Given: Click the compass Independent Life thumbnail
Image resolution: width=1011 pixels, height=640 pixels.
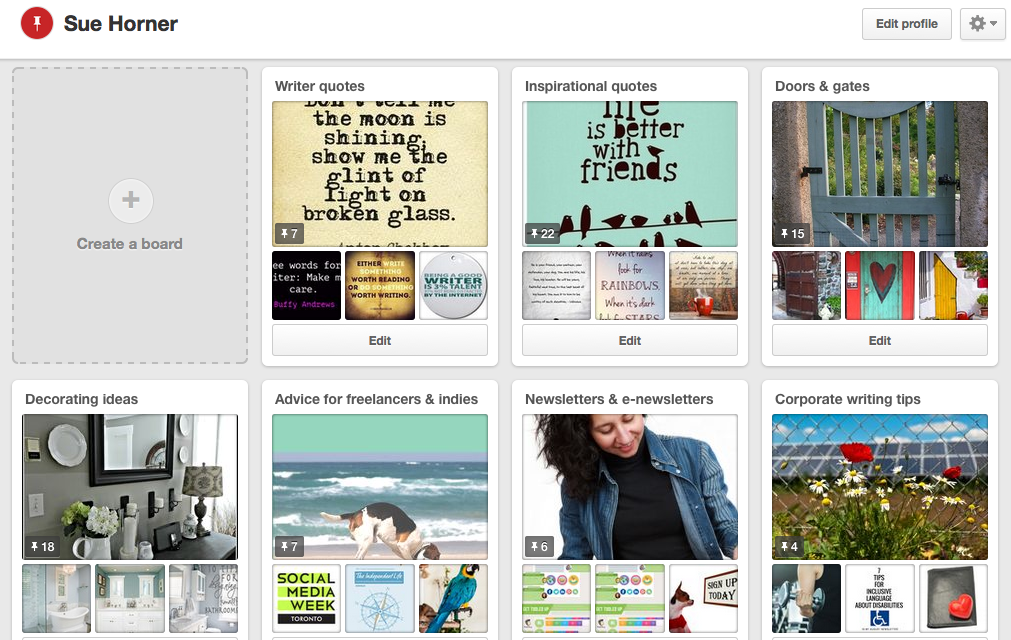Looking at the screenshot, I should pos(380,599).
